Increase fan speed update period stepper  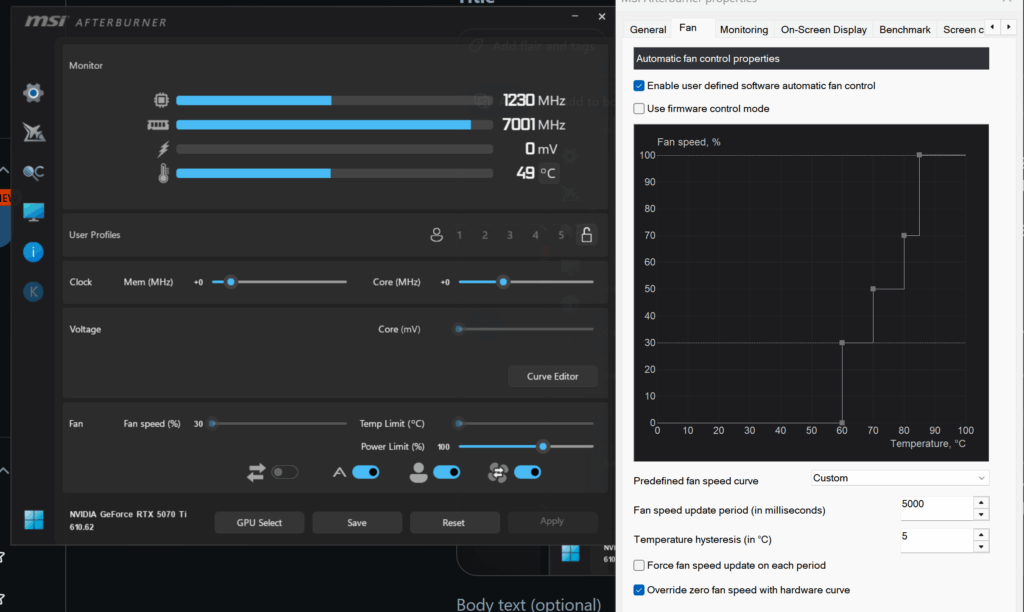tap(981, 502)
